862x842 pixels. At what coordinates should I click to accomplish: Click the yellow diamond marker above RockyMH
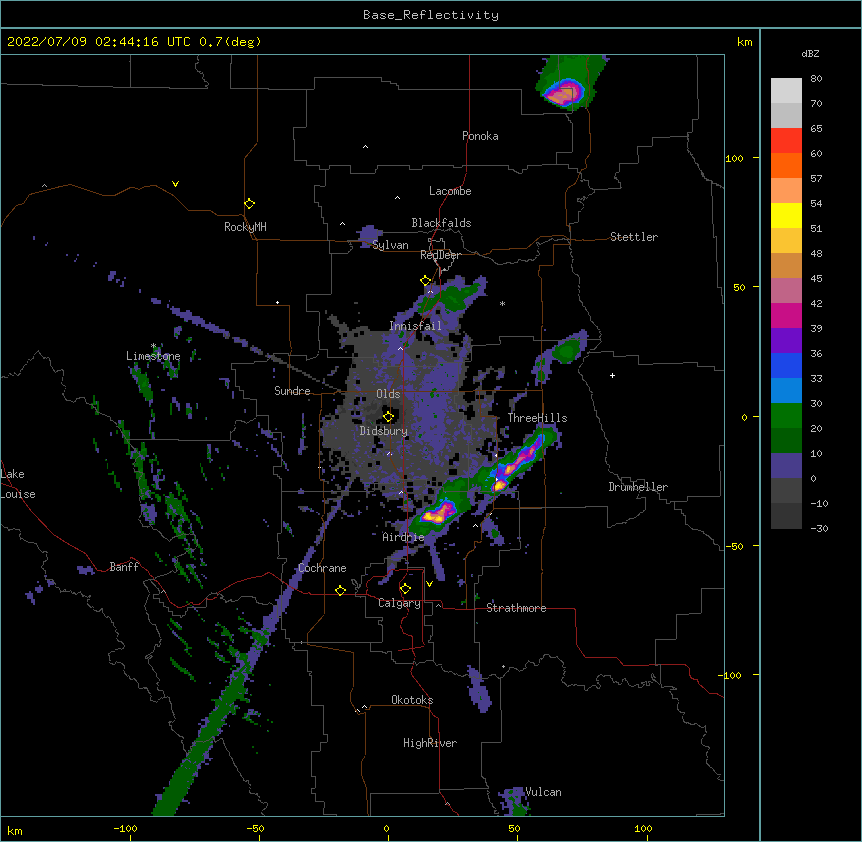(250, 204)
